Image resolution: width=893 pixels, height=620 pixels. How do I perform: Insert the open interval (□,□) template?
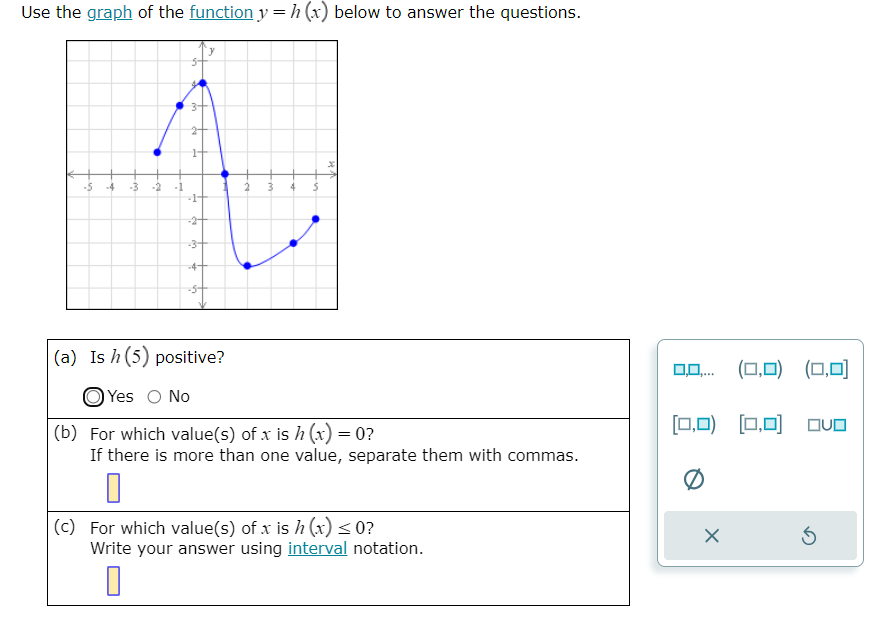[x=762, y=369]
